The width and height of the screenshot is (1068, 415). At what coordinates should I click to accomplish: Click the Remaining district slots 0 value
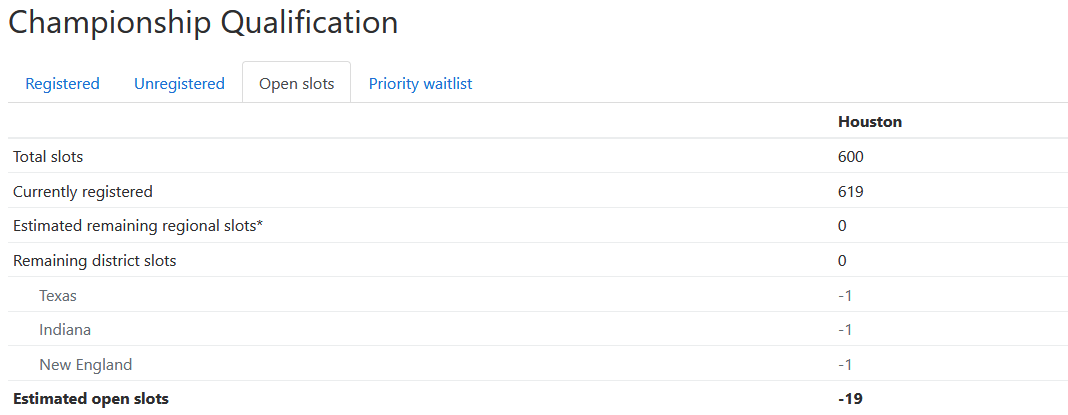pyautogui.click(x=843, y=260)
